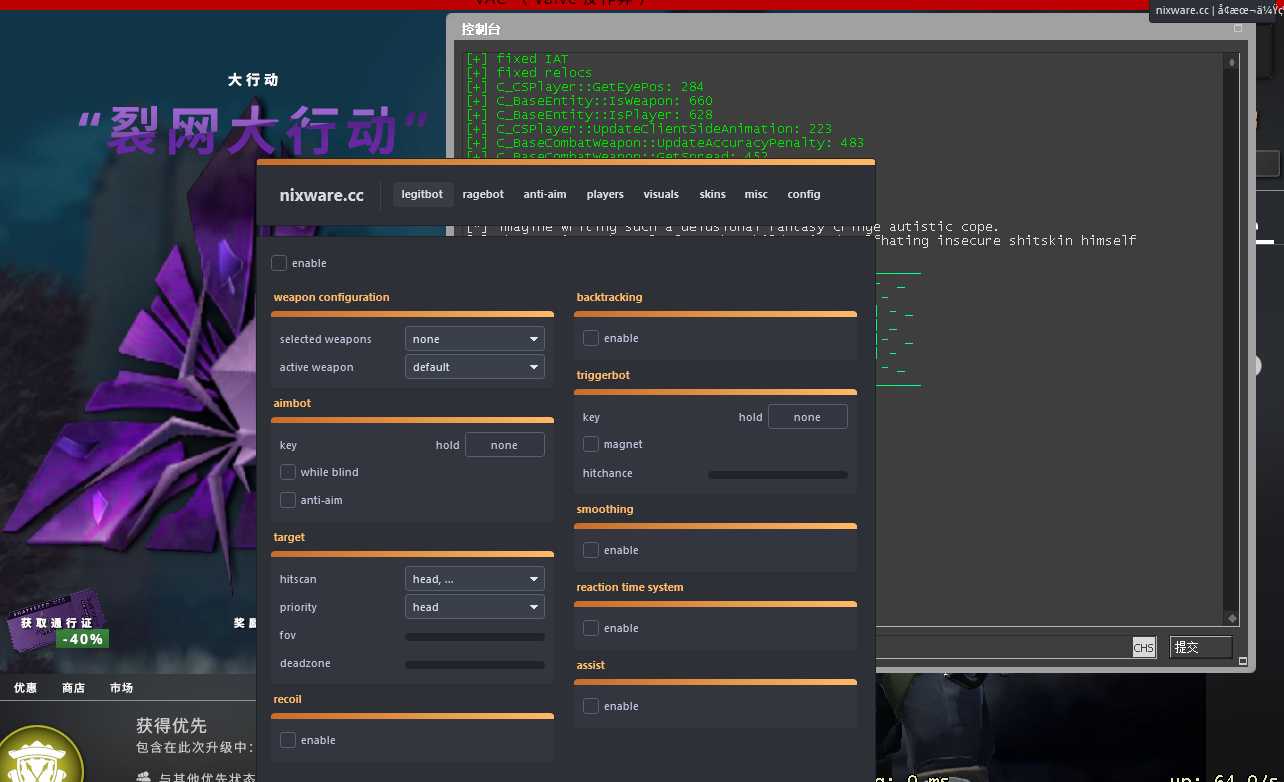The height and width of the screenshot is (782, 1284).
Task: Enable the main legitbot checkbox
Action: 279,263
